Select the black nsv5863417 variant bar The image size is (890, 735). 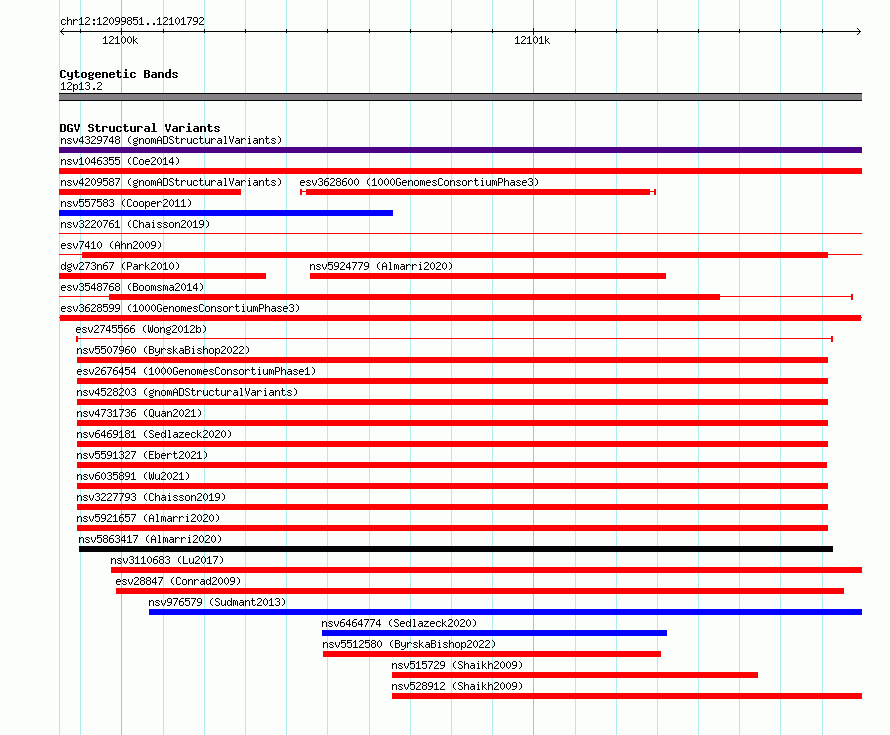click(456, 549)
